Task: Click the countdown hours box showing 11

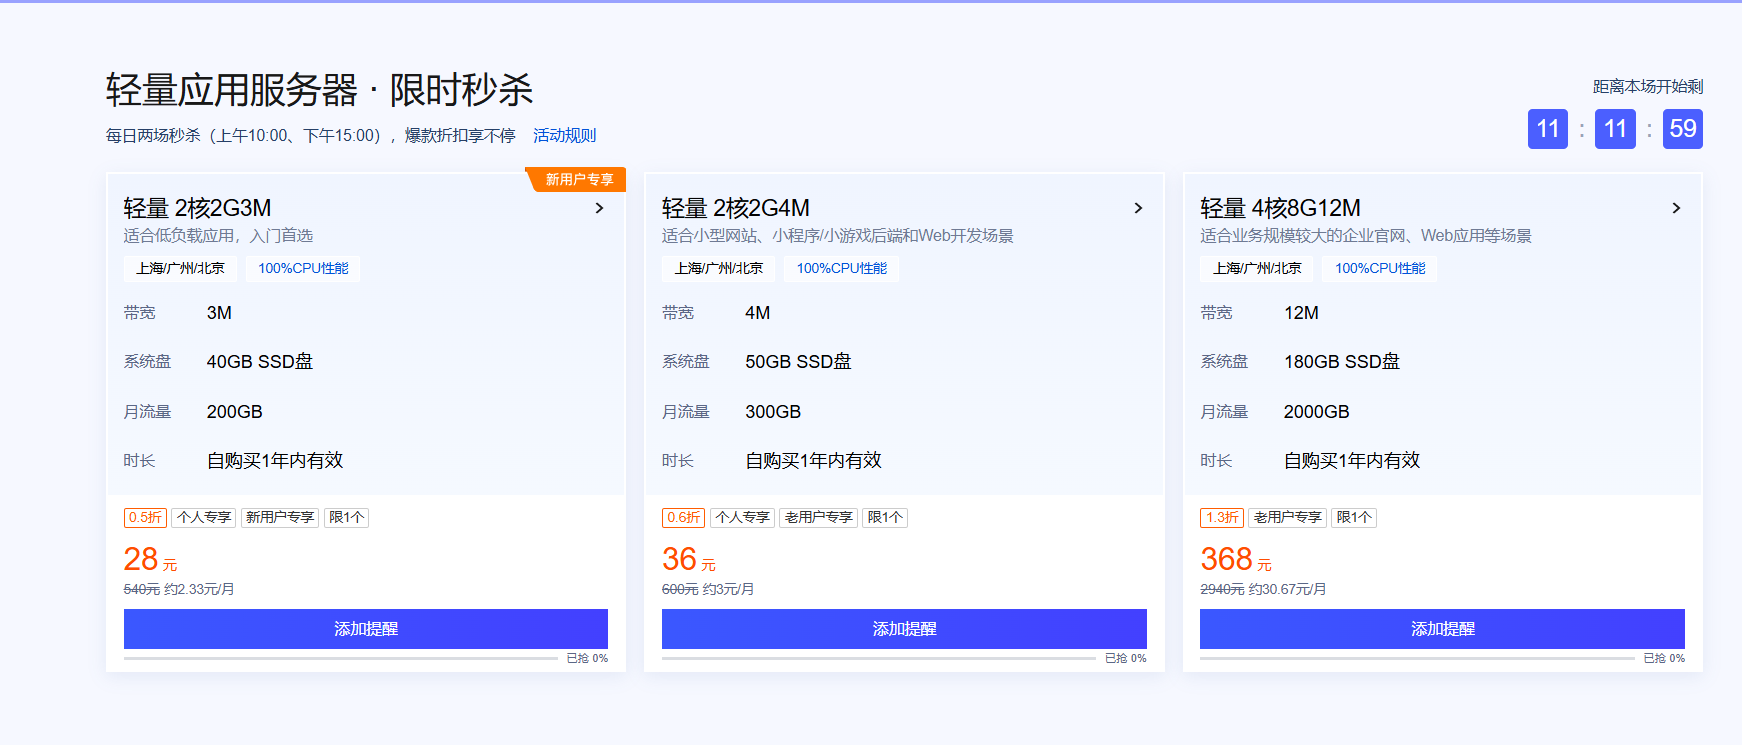Action: (x=1548, y=129)
